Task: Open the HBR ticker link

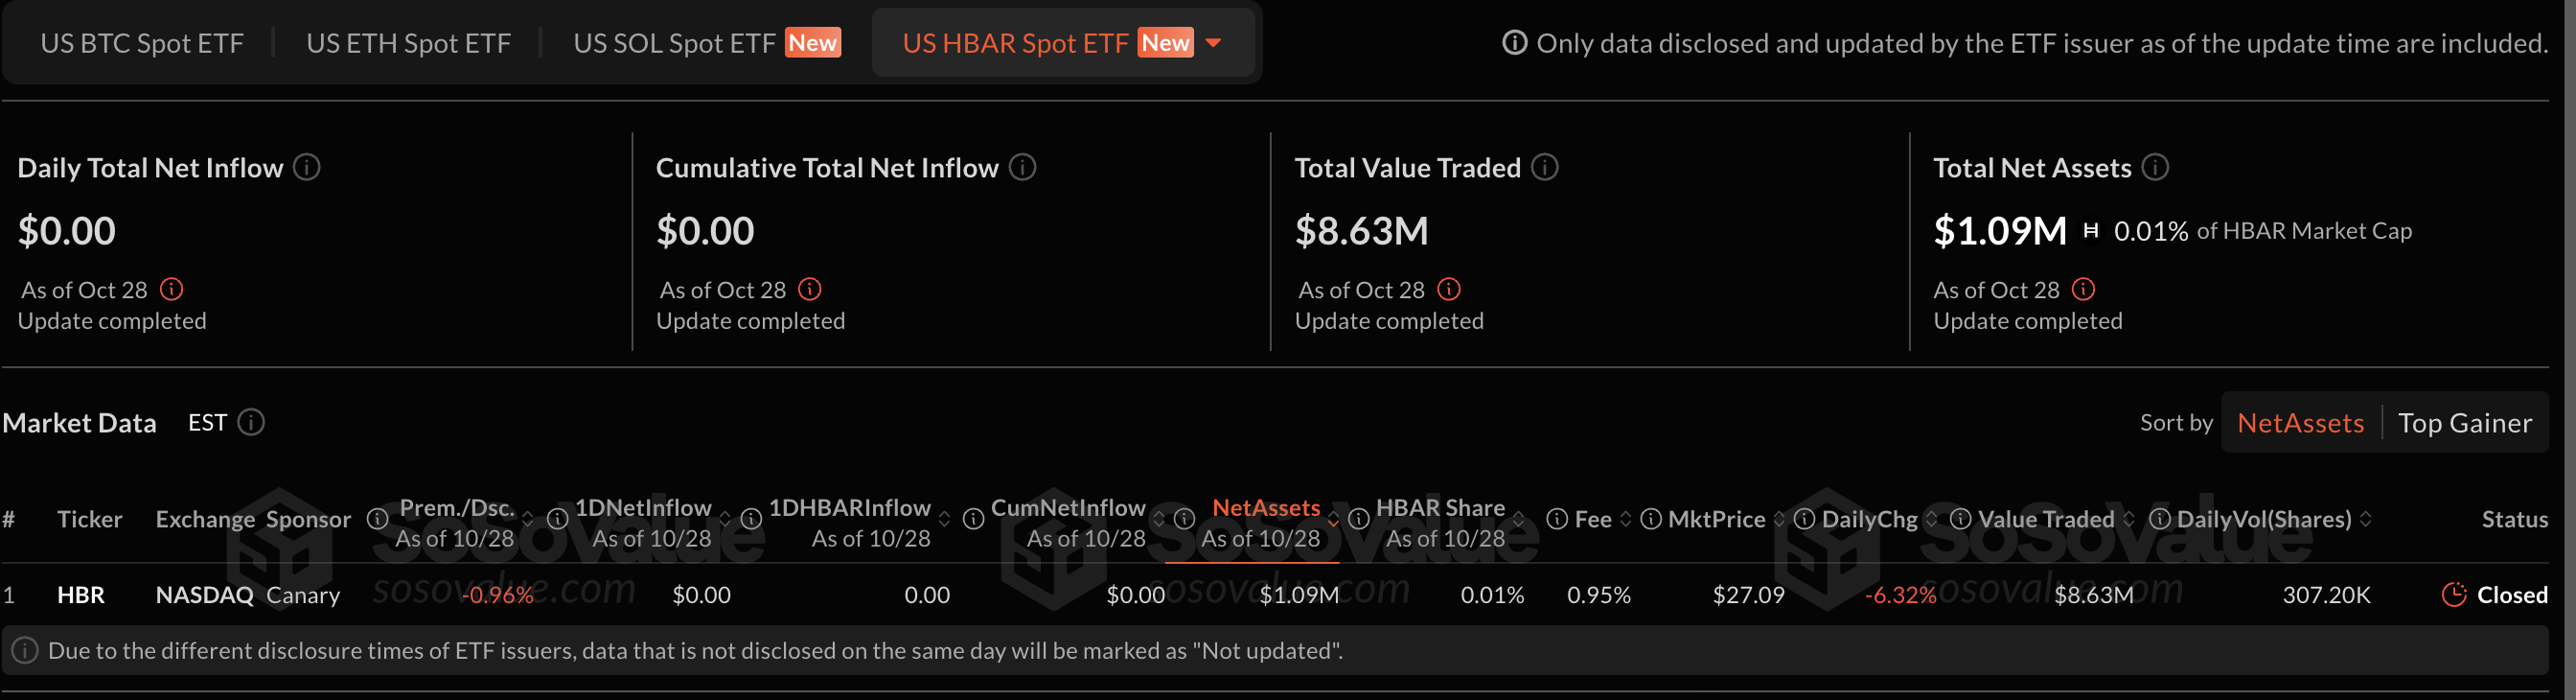Action: 81,595
